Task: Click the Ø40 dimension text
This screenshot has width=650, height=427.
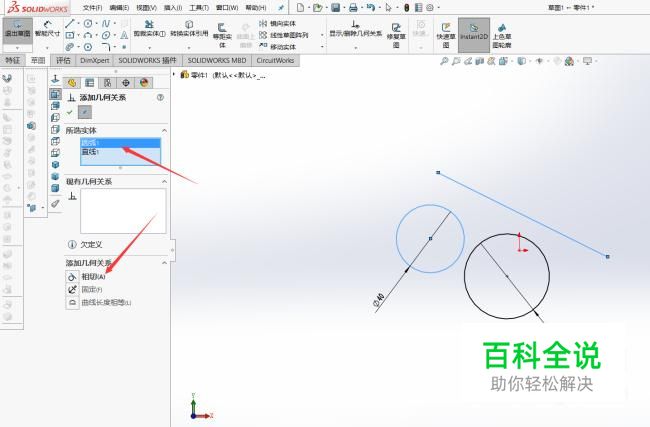Action: [x=379, y=299]
